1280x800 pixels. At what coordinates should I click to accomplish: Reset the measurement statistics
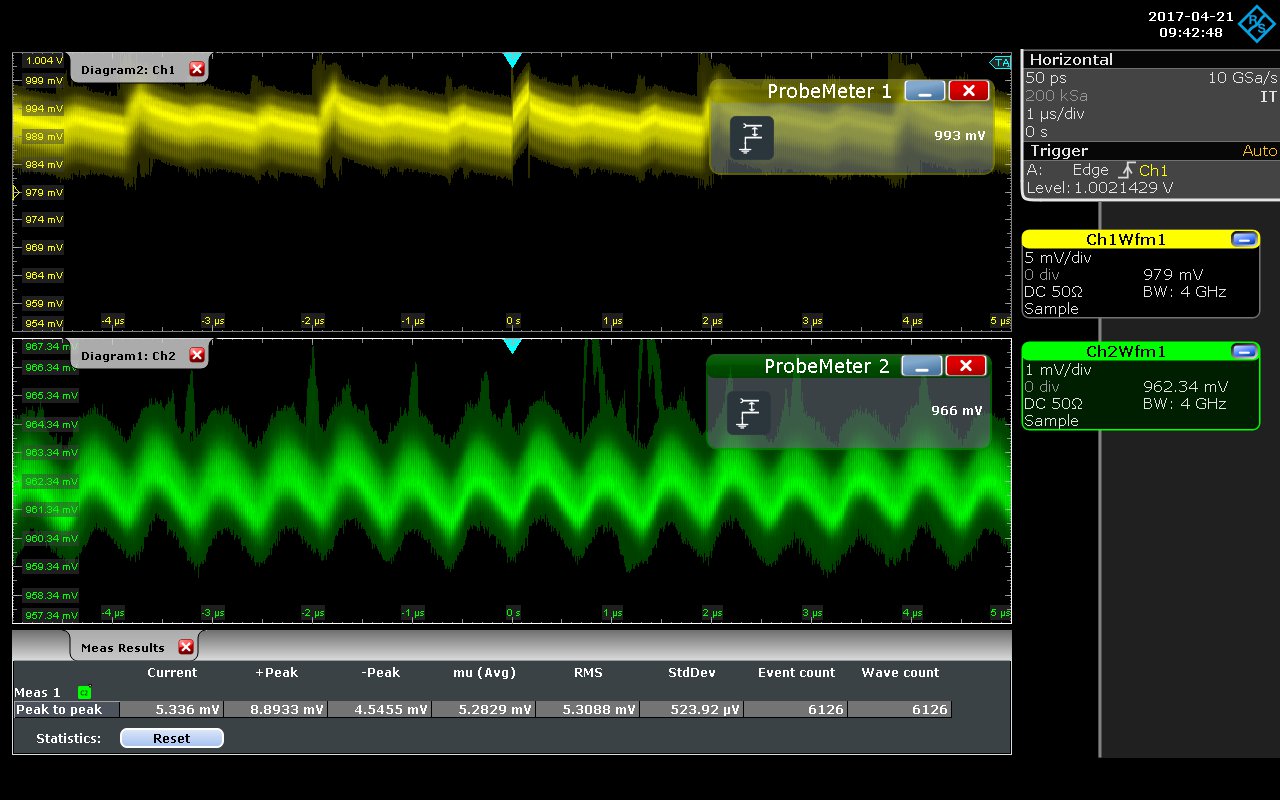171,738
